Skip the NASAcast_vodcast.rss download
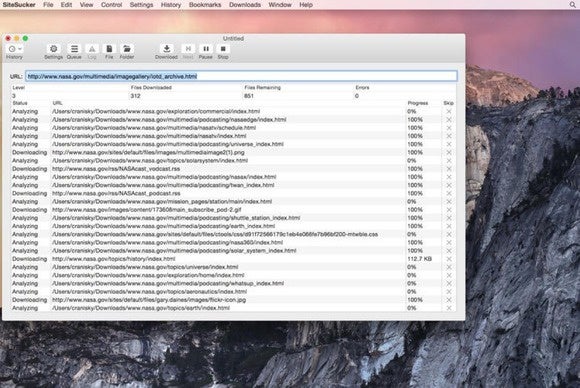This screenshot has width=580, height=388. (x=449, y=169)
